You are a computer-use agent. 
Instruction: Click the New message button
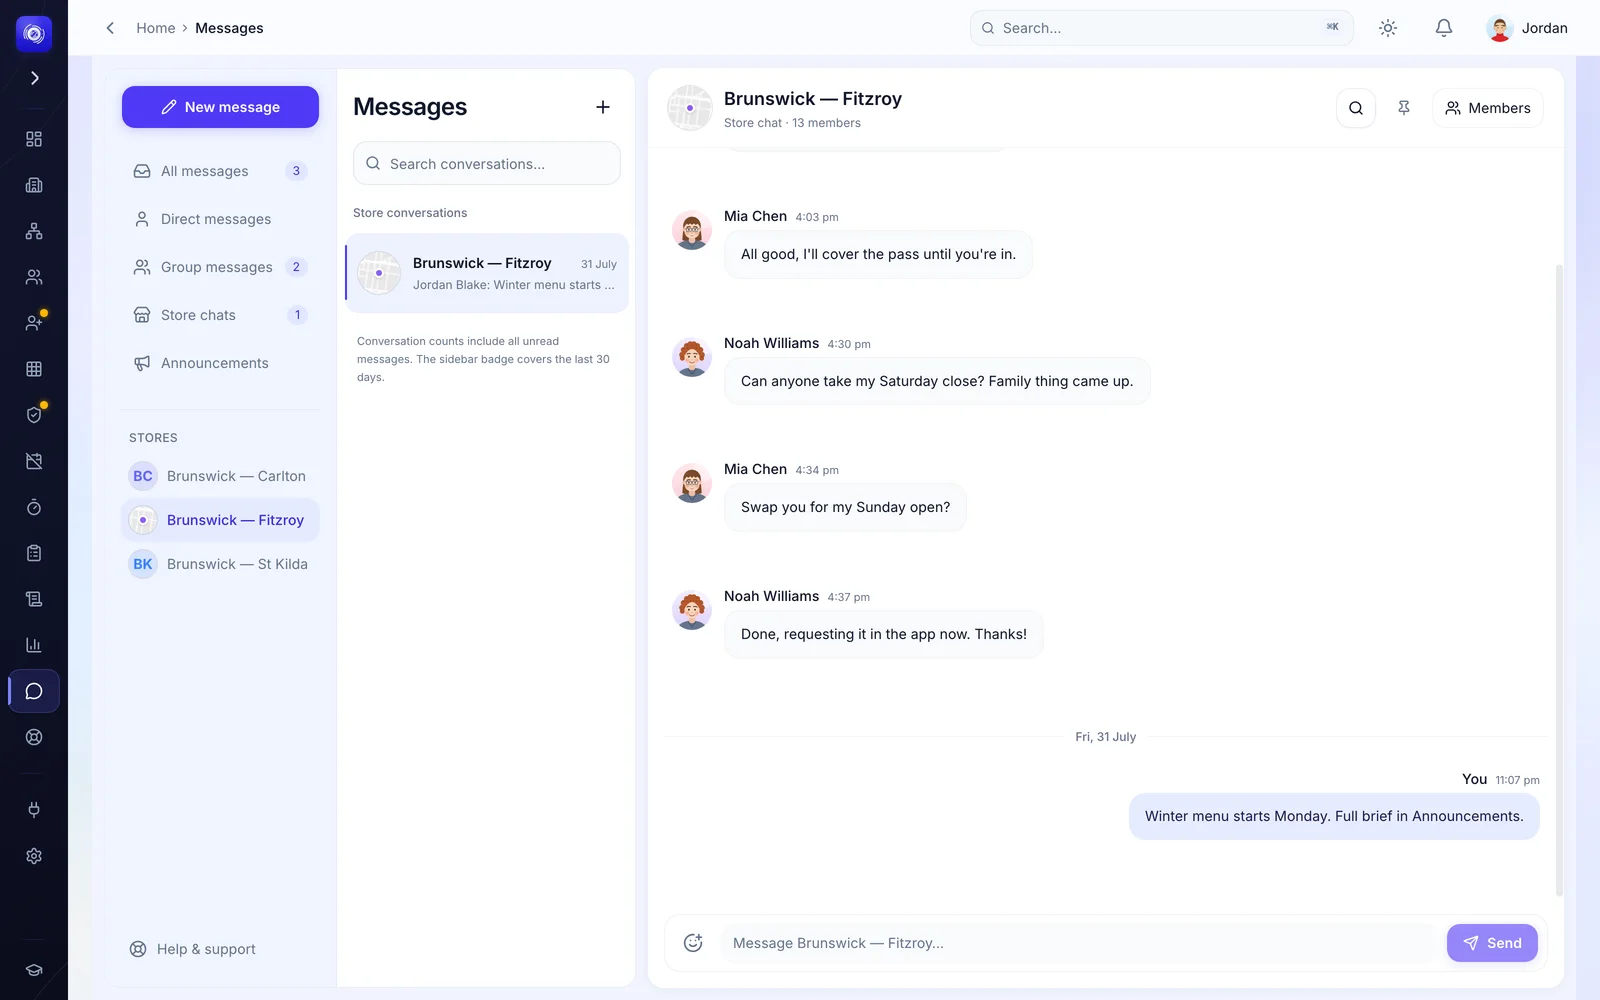click(220, 107)
